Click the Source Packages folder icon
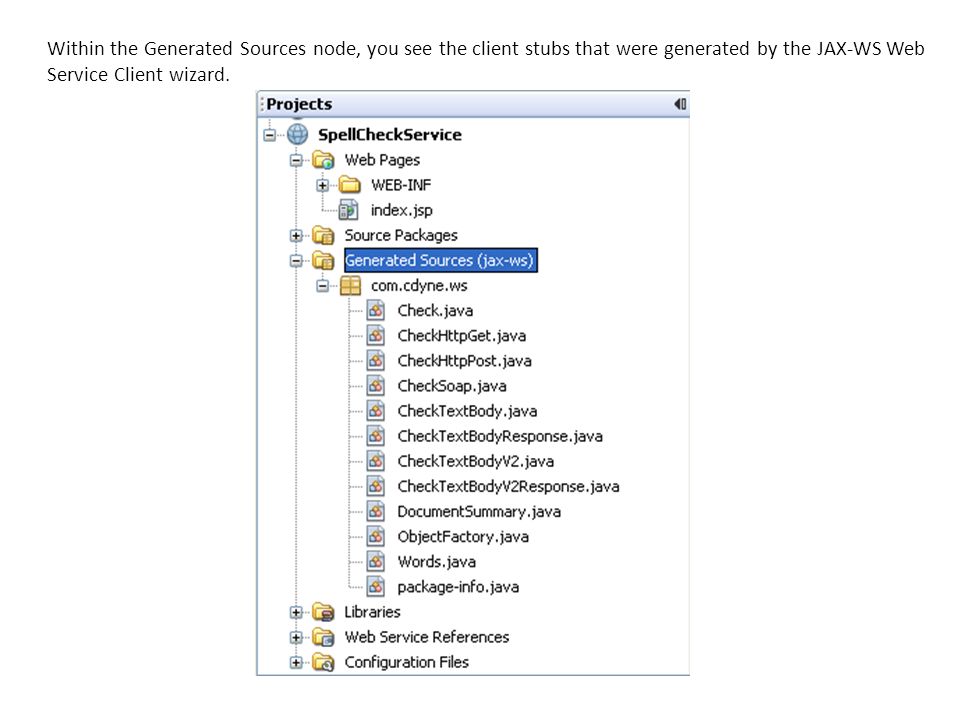 point(323,235)
